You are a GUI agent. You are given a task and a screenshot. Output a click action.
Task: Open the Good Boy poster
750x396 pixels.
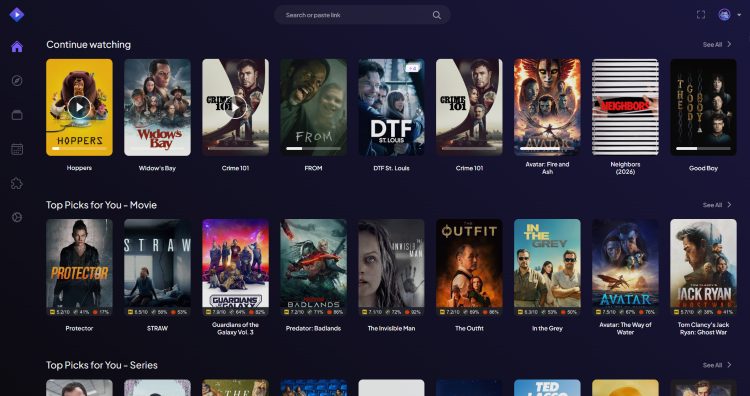pyautogui.click(x=703, y=107)
